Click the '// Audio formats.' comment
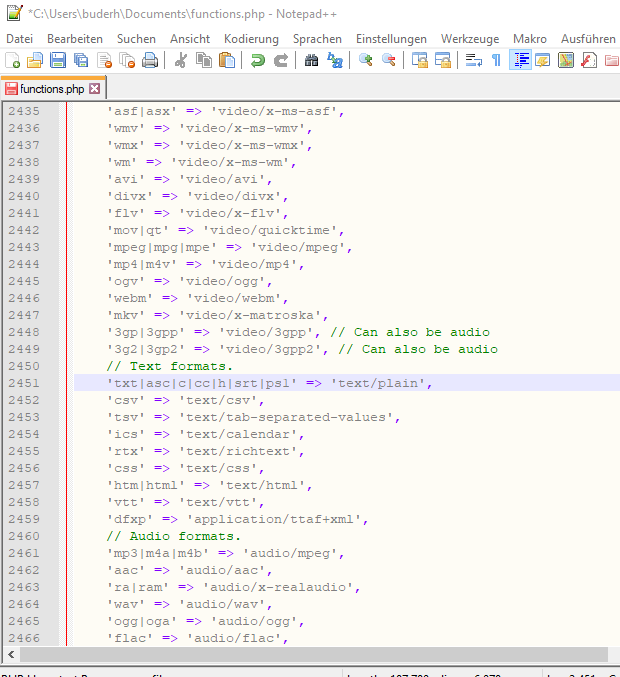This screenshot has height=677, width=620. pyautogui.click(x=173, y=536)
